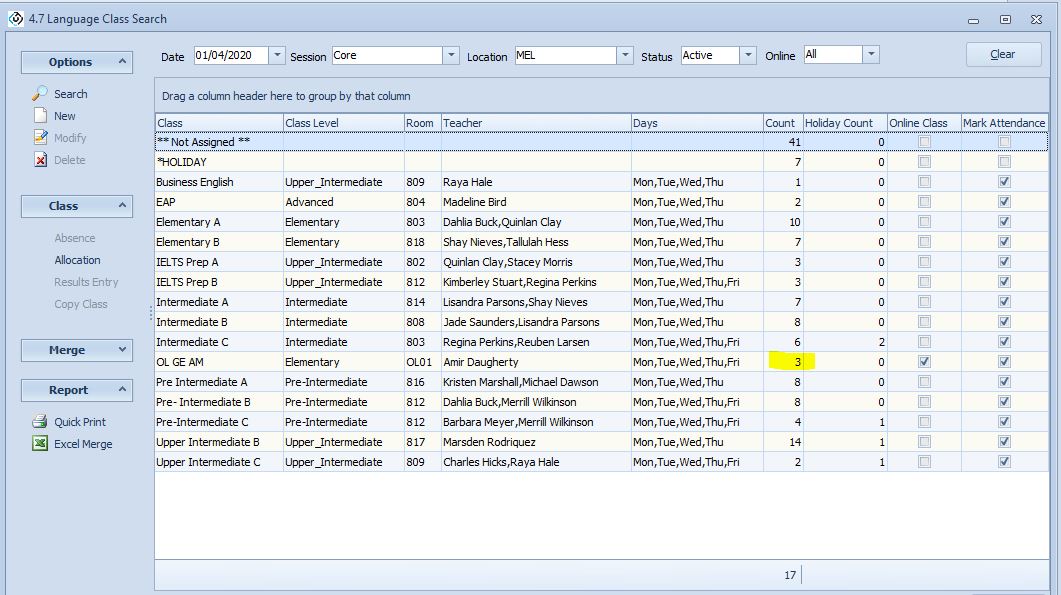The width and height of the screenshot is (1061, 595).
Task: Click the Excel Merge spreadsheet icon
Action: point(40,444)
